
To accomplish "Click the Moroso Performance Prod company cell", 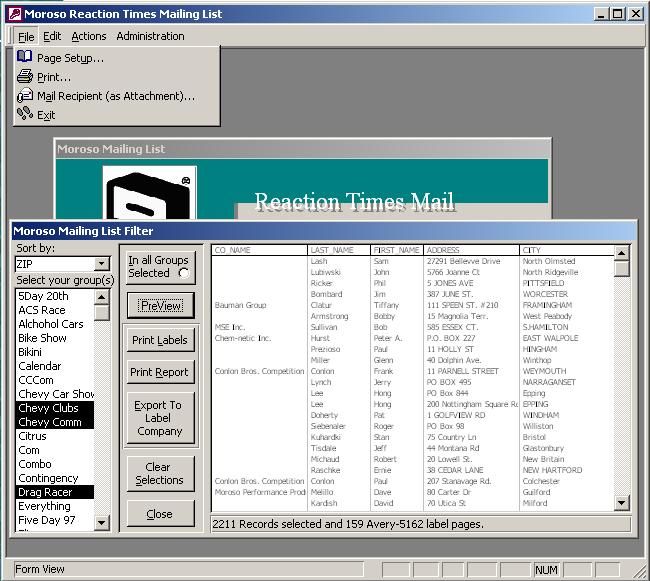I will click(260, 492).
